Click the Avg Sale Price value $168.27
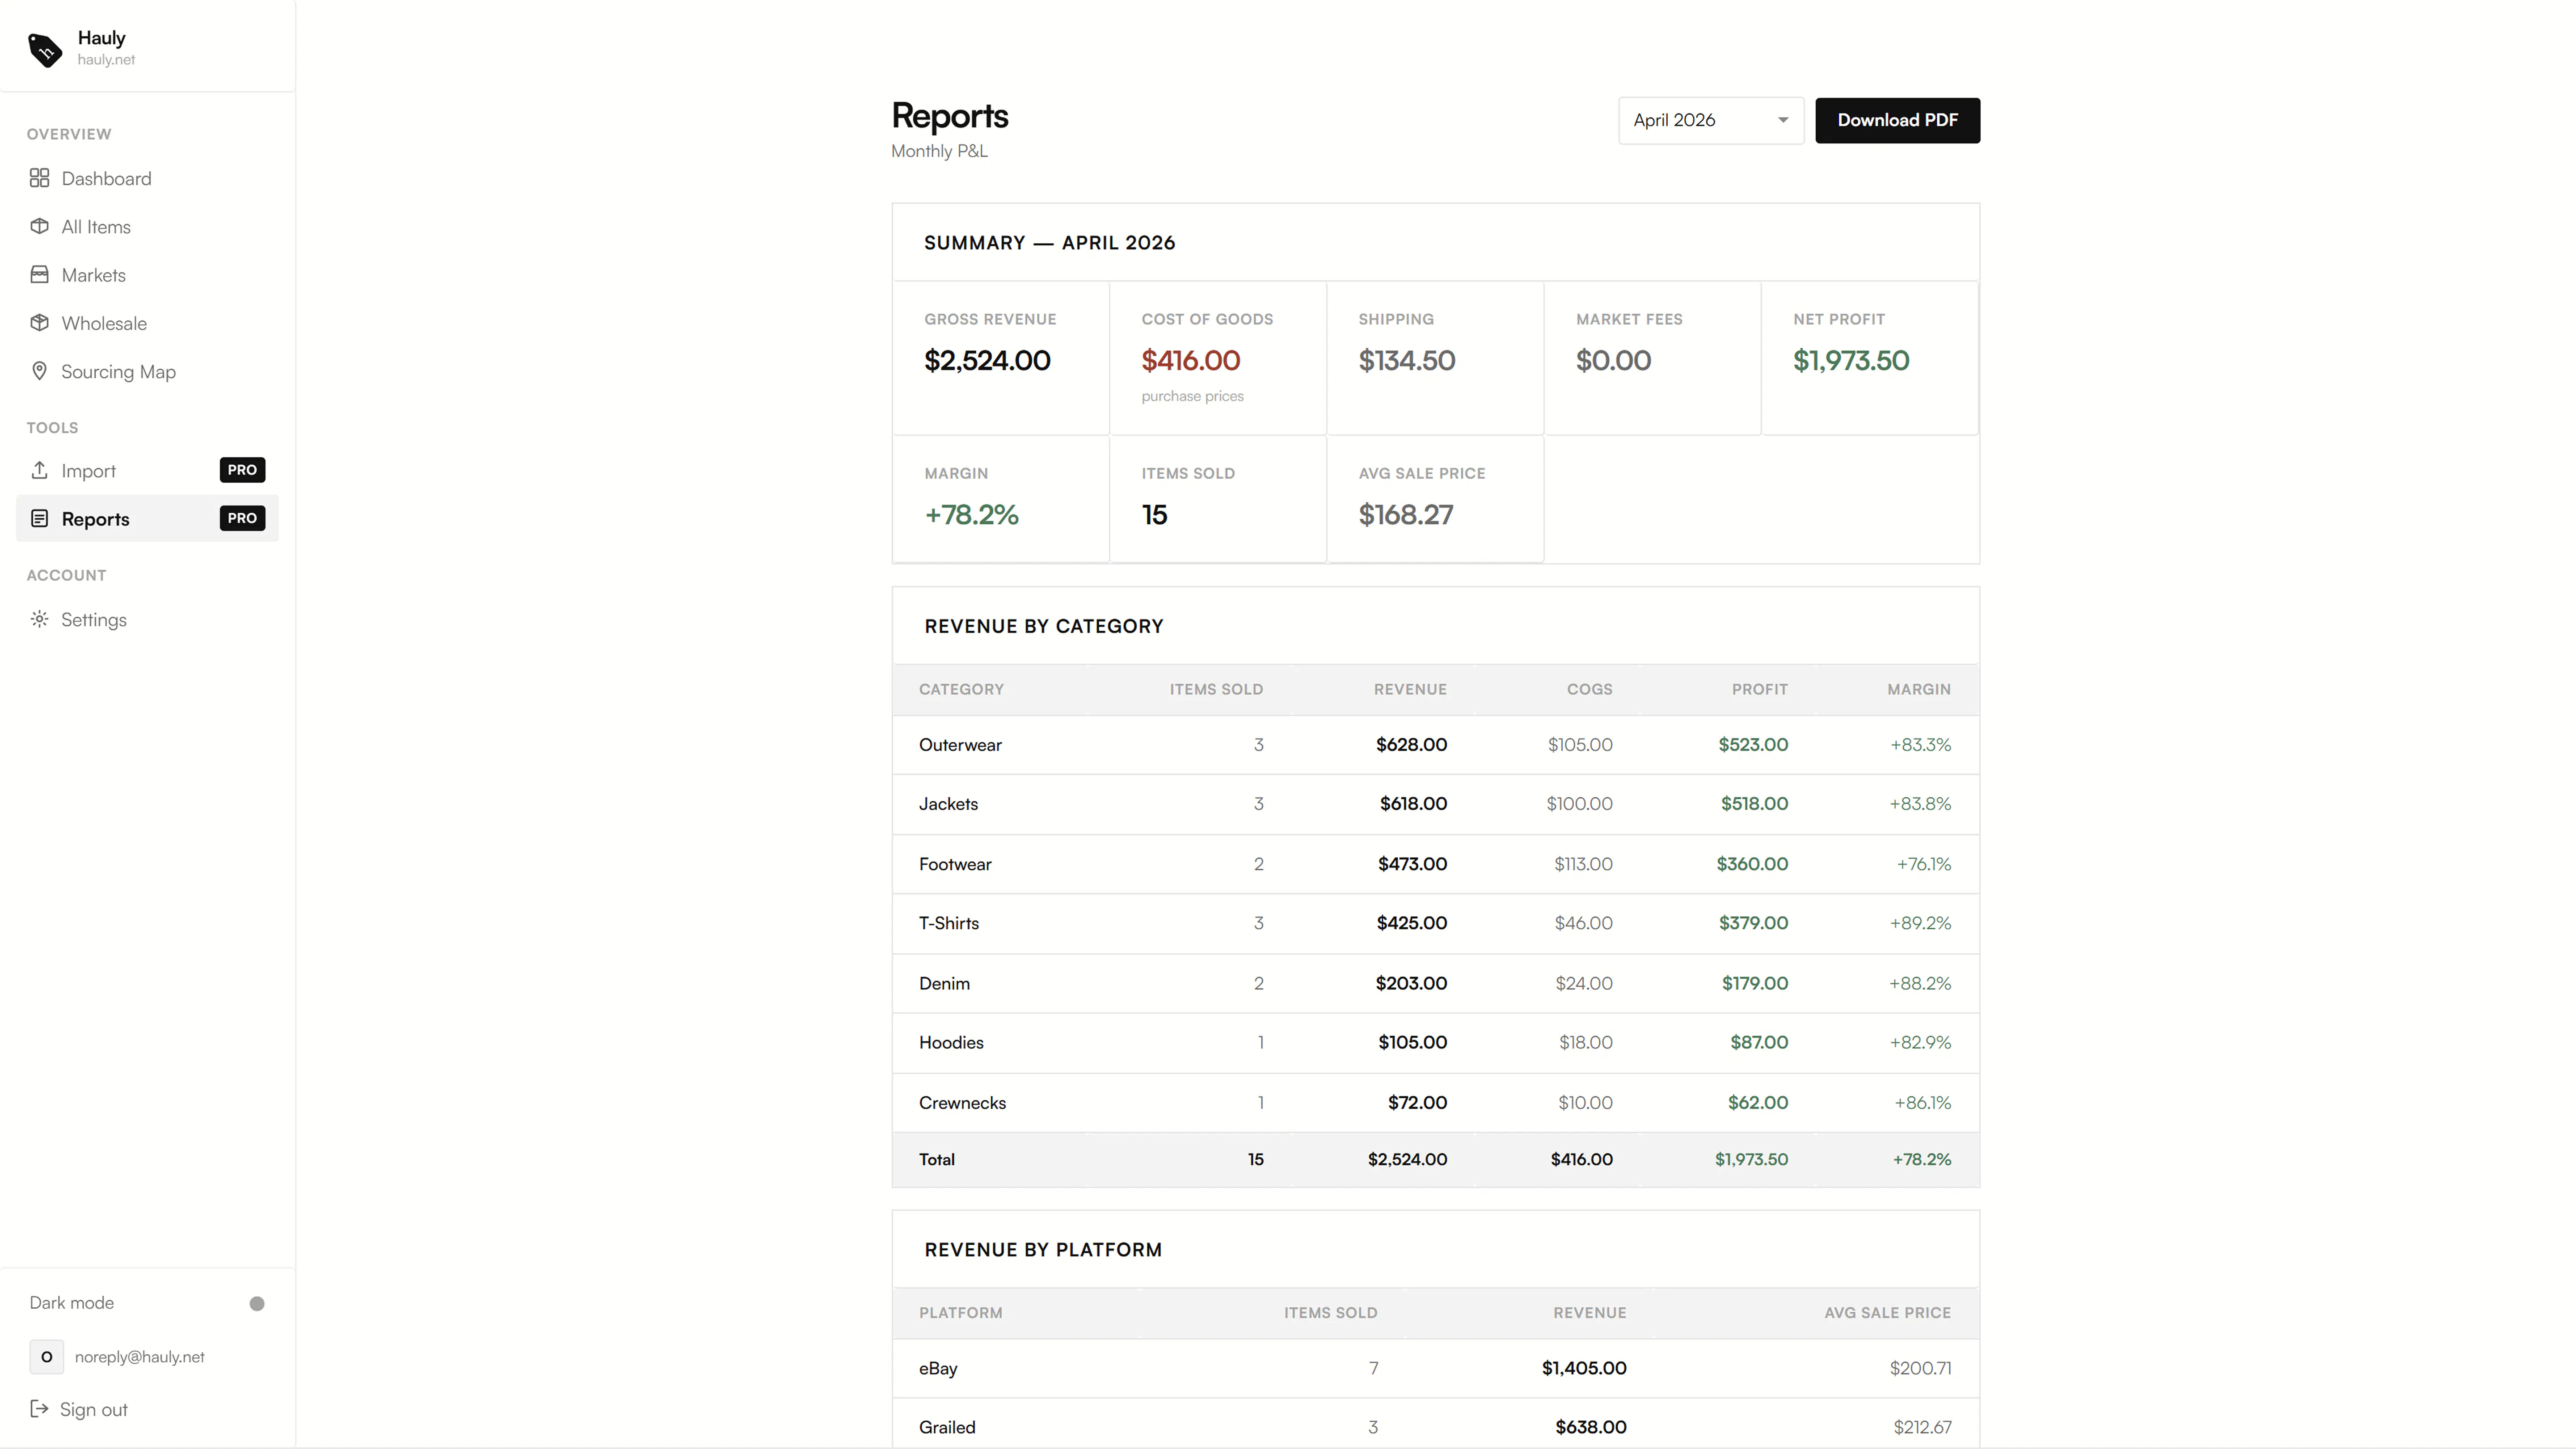2576x1449 pixels. pos(1405,515)
